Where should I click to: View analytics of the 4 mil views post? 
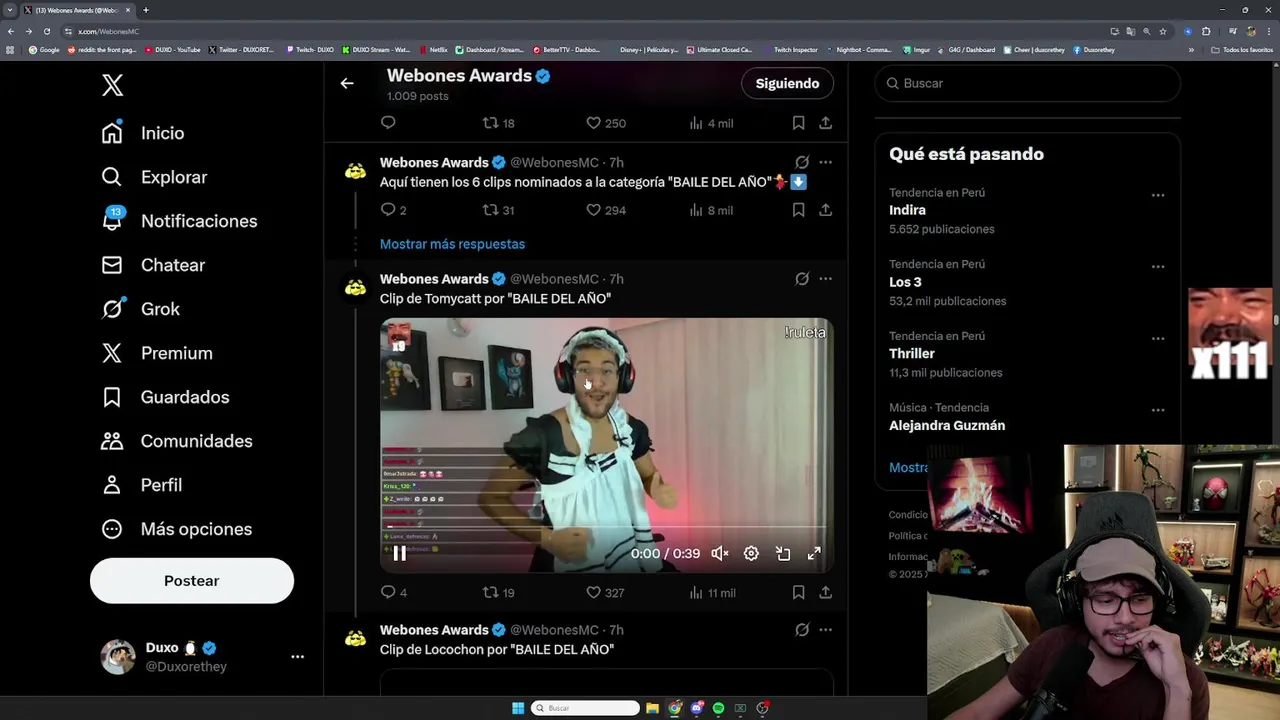pos(711,123)
